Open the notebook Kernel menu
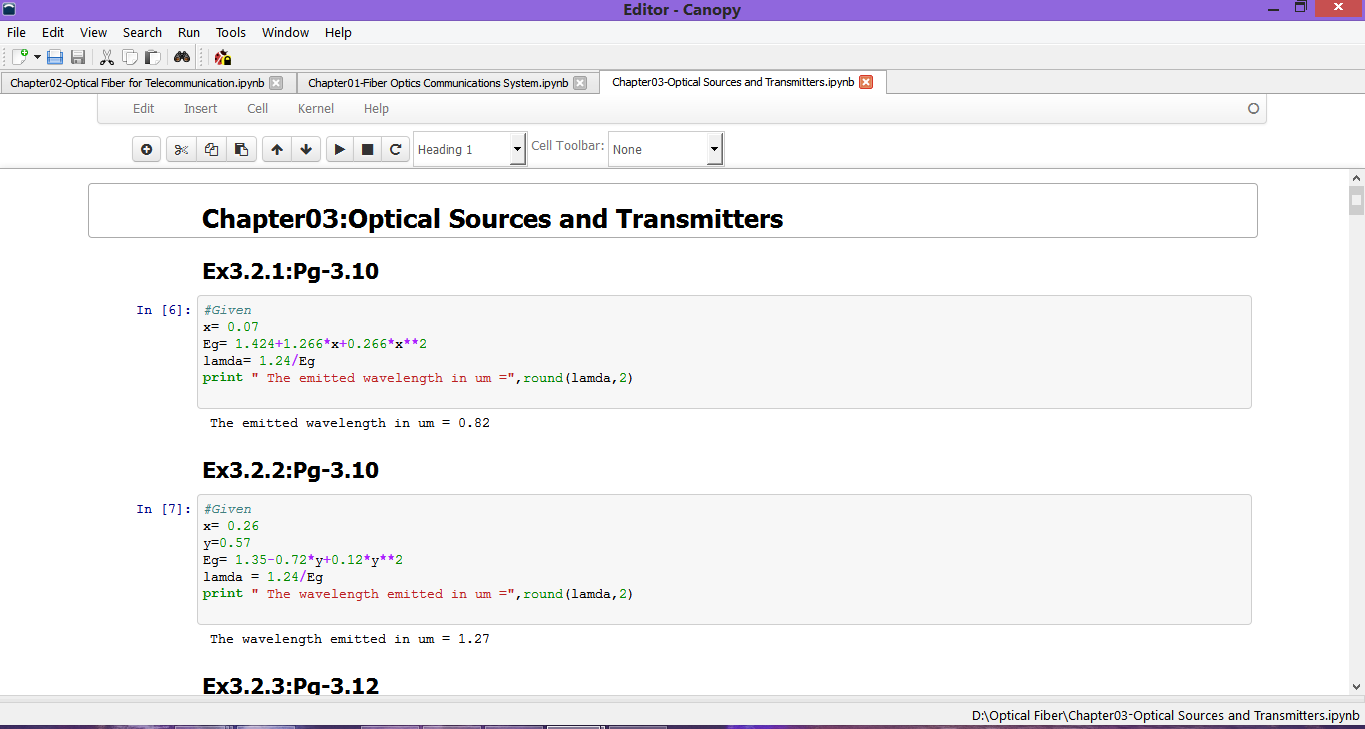The height and width of the screenshot is (729, 1365). (x=316, y=109)
